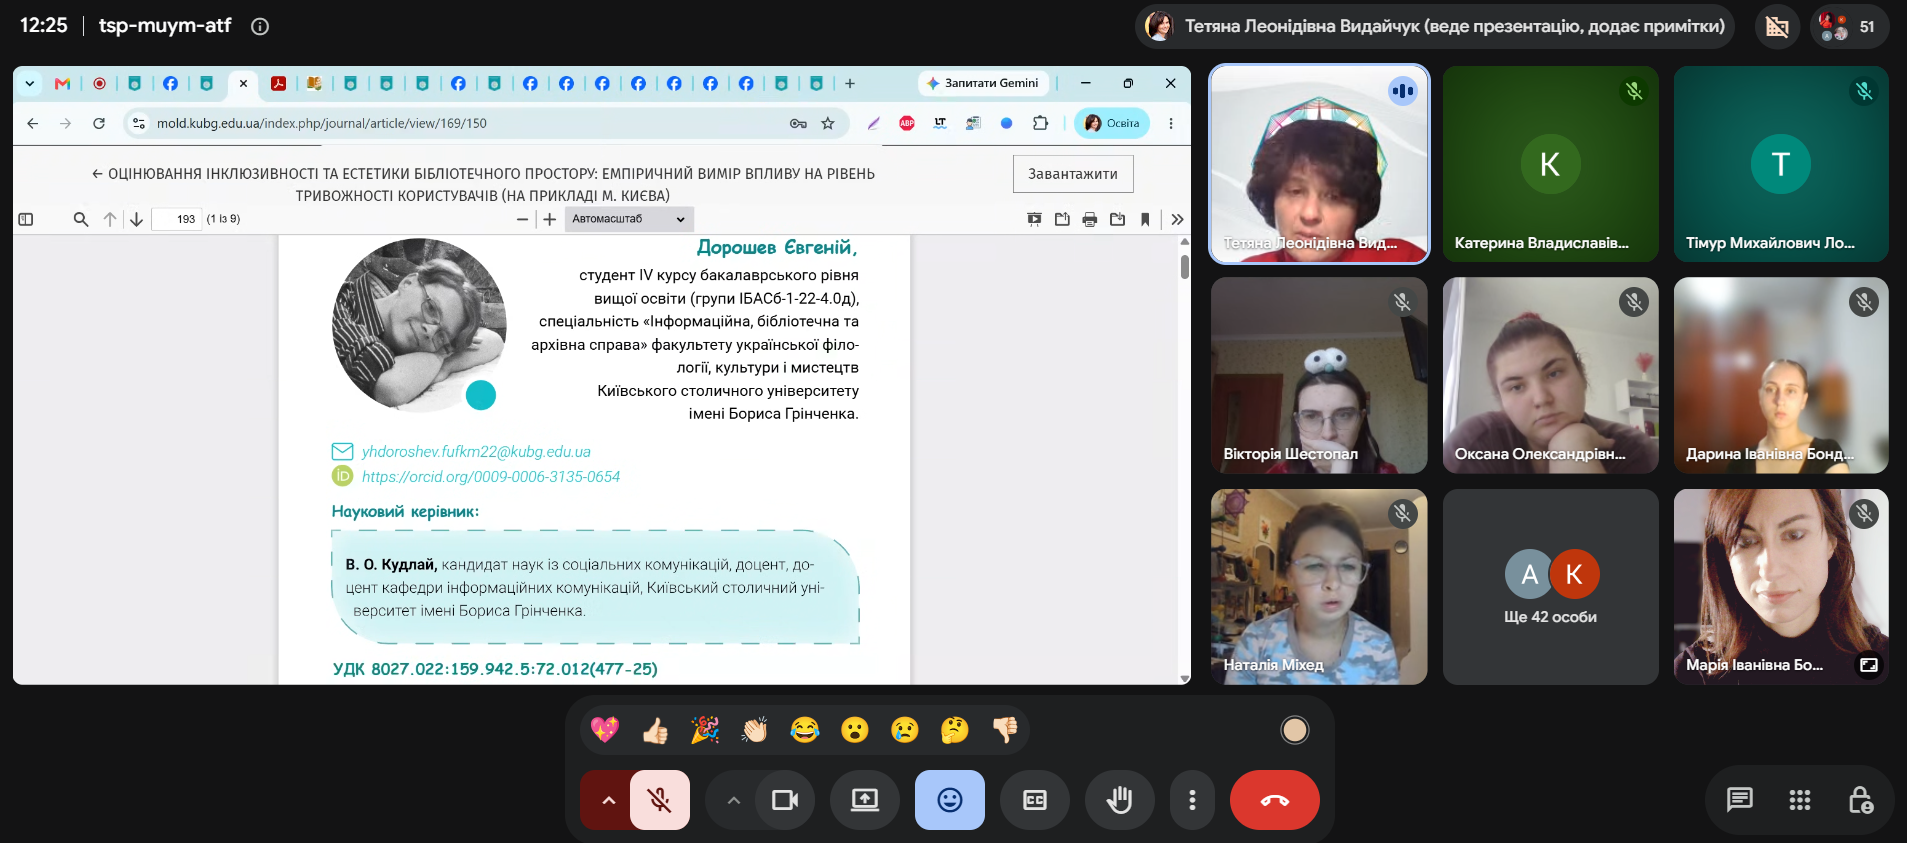Leave the call with red hang-up button
Screen dimensions: 1907x843
[1275, 800]
